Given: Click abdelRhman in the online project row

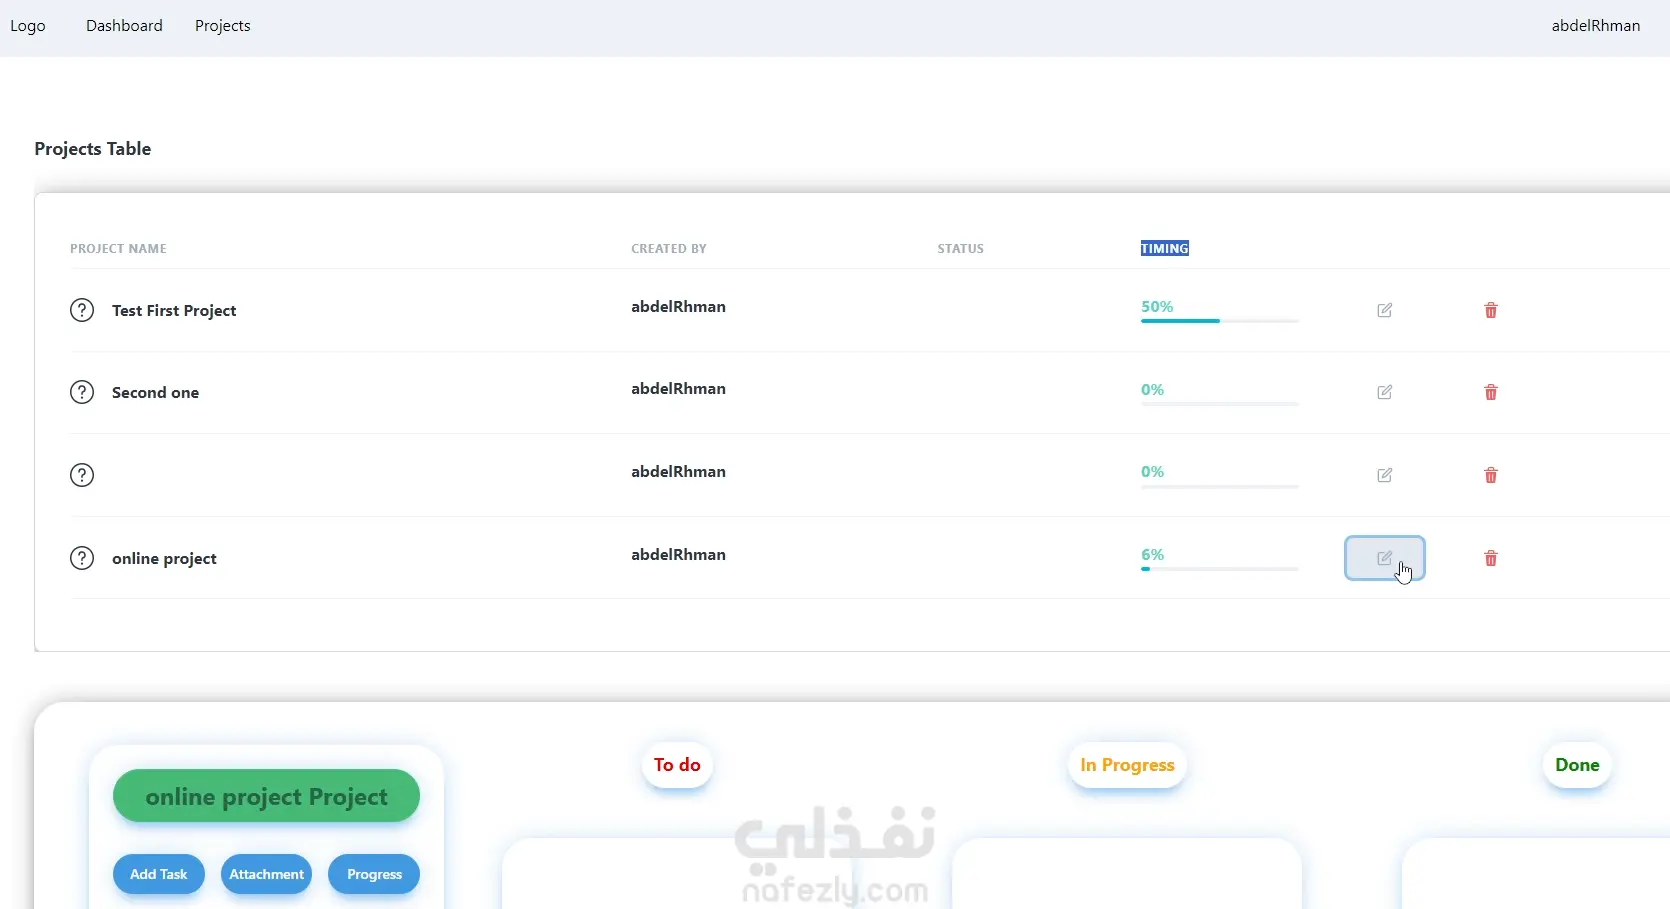Looking at the screenshot, I should pos(678,555).
